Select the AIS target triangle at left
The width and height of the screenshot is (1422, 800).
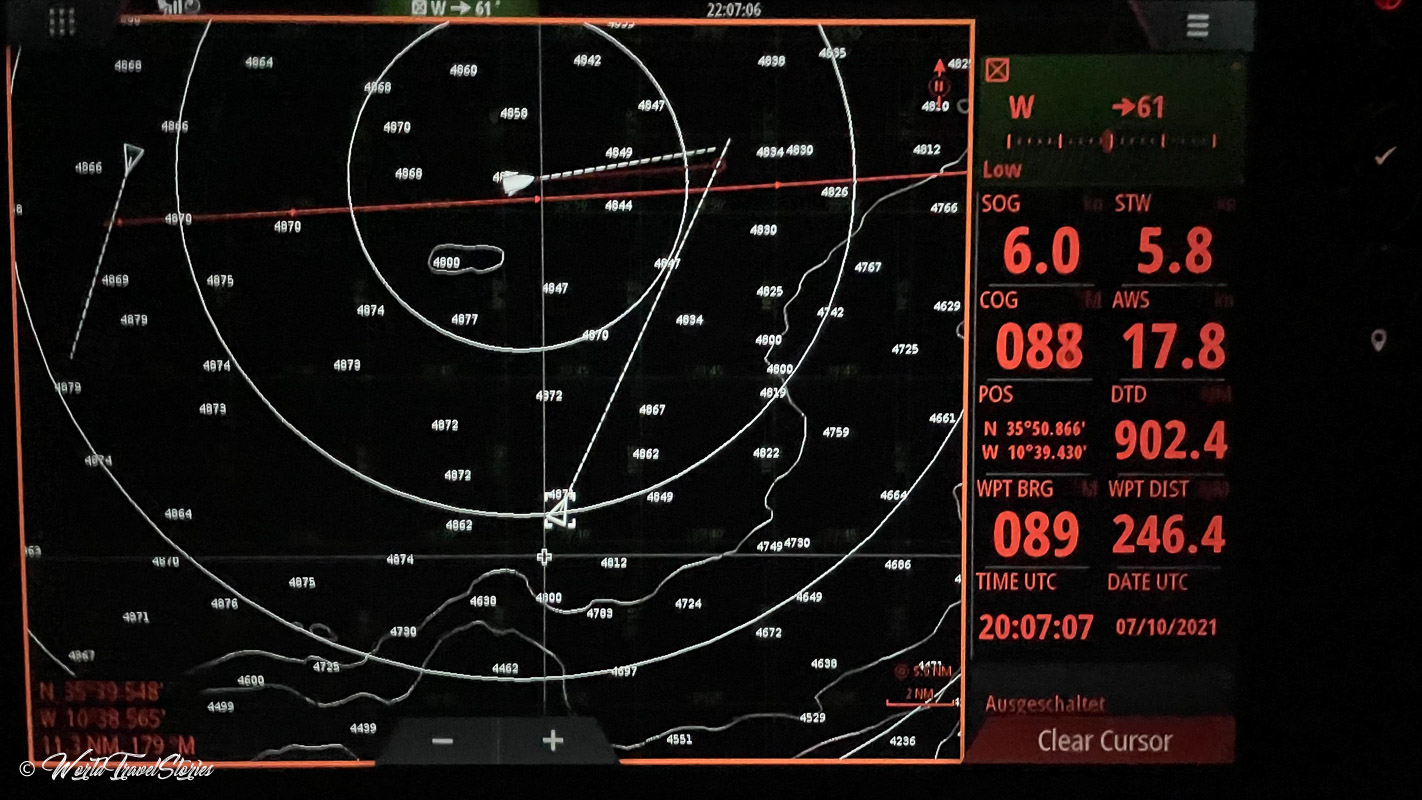tap(132, 154)
